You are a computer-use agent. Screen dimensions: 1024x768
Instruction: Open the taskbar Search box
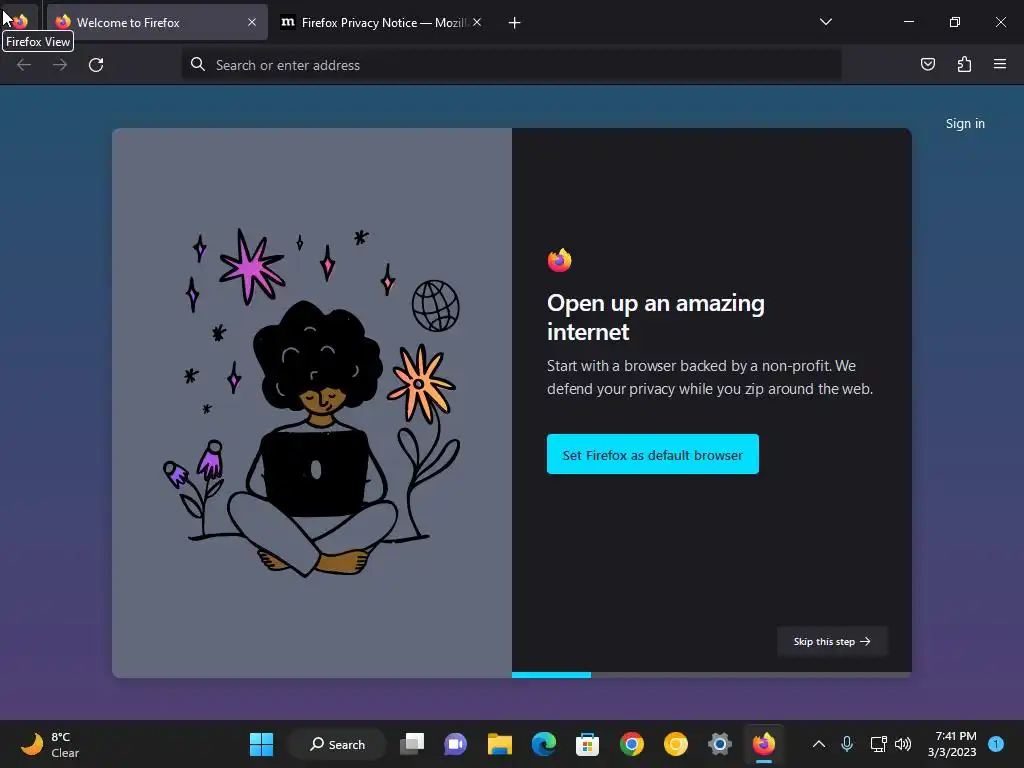337,744
